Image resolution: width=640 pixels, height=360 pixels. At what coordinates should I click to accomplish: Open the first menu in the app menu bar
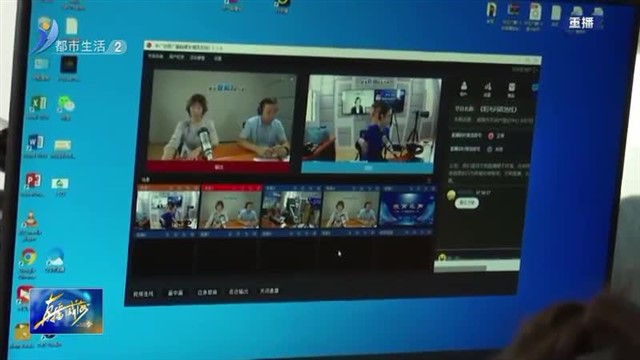pyautogui.click(x=156, y=56)
